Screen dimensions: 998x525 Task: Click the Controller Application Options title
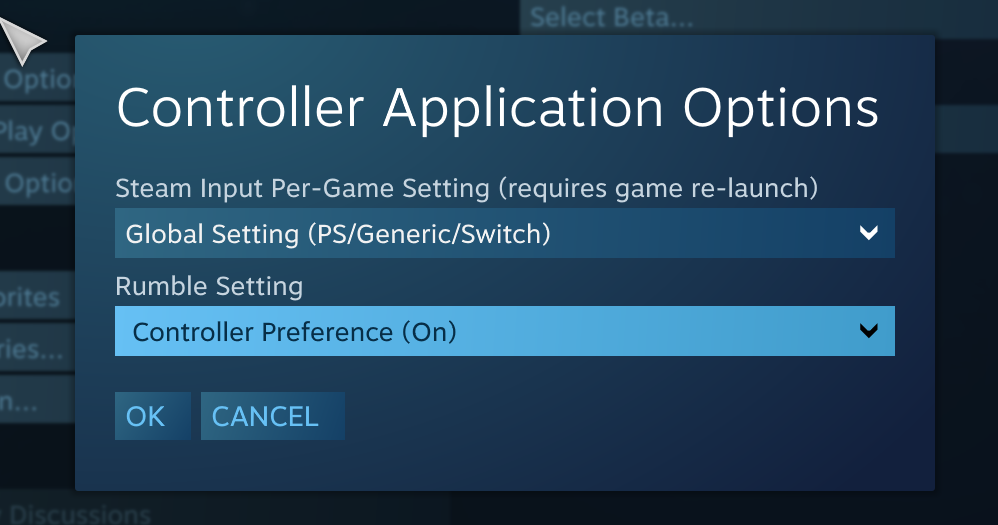click(x=497, y=107)
